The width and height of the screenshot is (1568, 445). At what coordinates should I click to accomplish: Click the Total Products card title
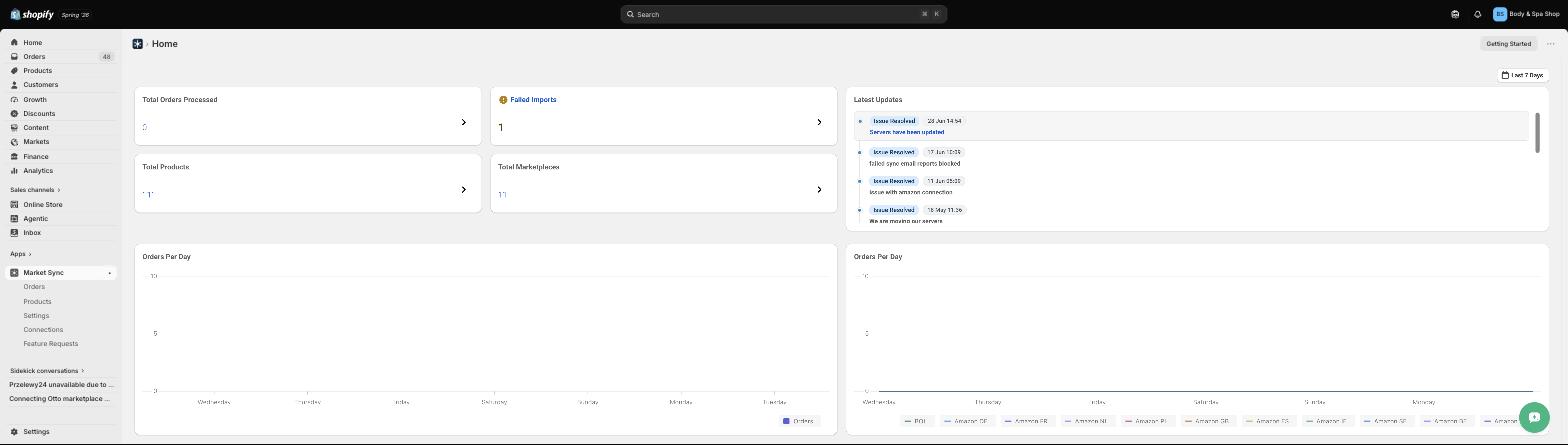[166, 167]
